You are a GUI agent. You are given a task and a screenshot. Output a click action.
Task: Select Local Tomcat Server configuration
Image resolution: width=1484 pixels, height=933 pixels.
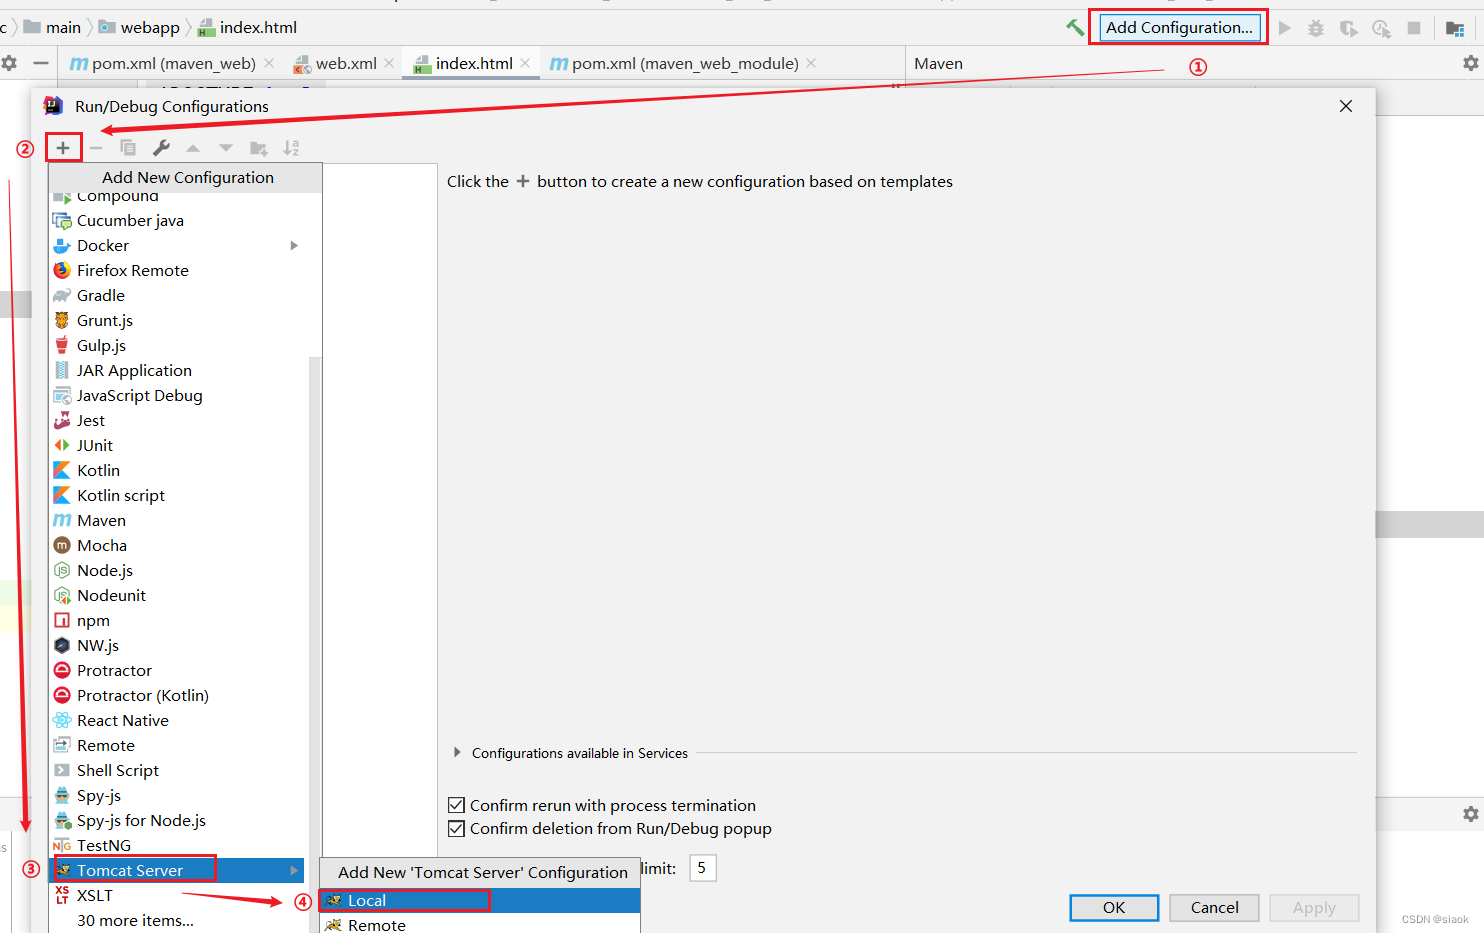480,900
